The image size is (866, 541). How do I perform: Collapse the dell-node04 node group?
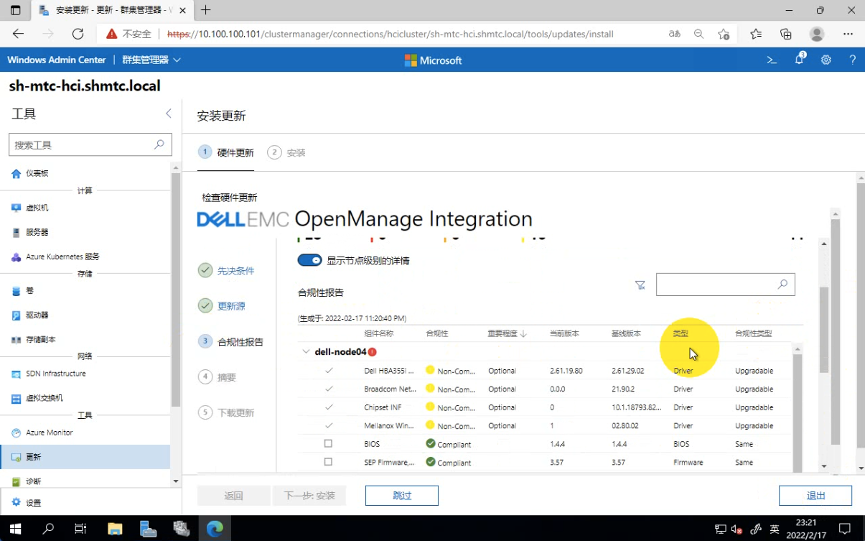click(306, 352)
